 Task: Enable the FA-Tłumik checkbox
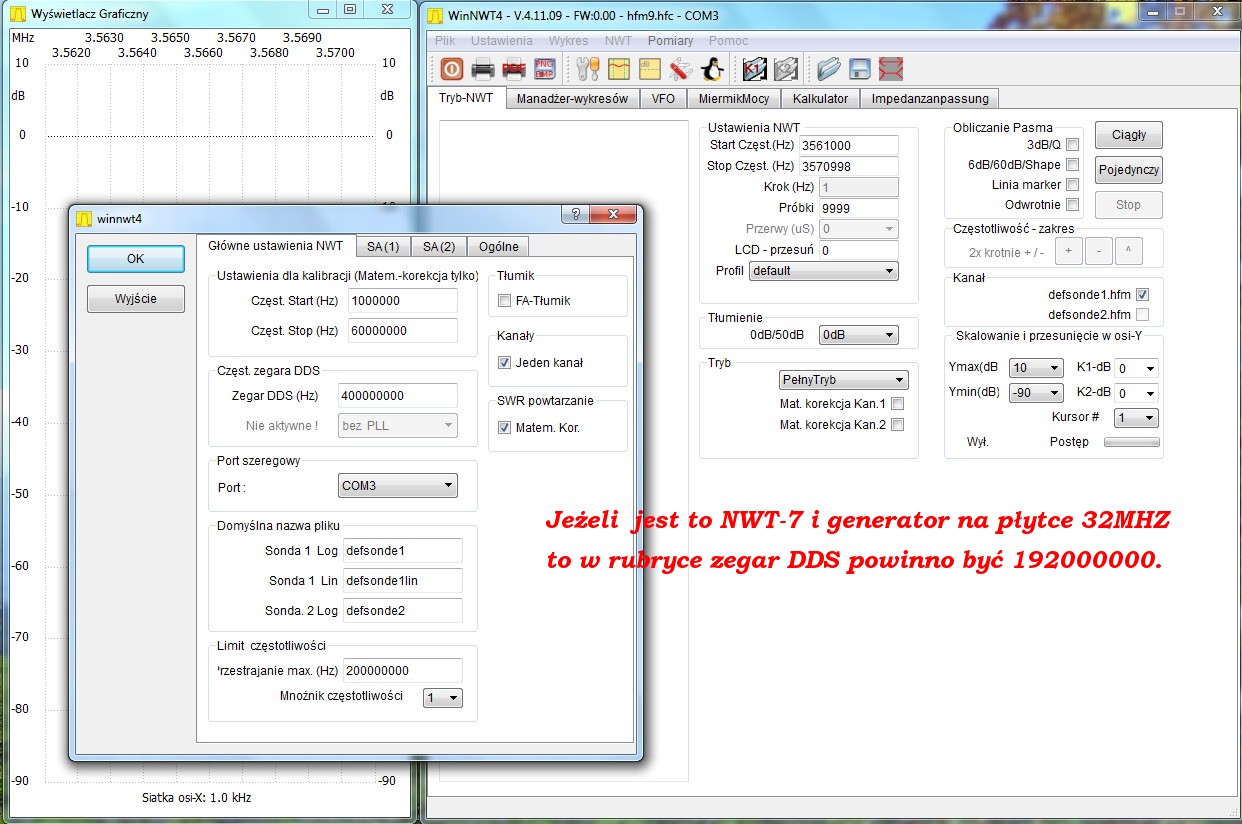504,300
